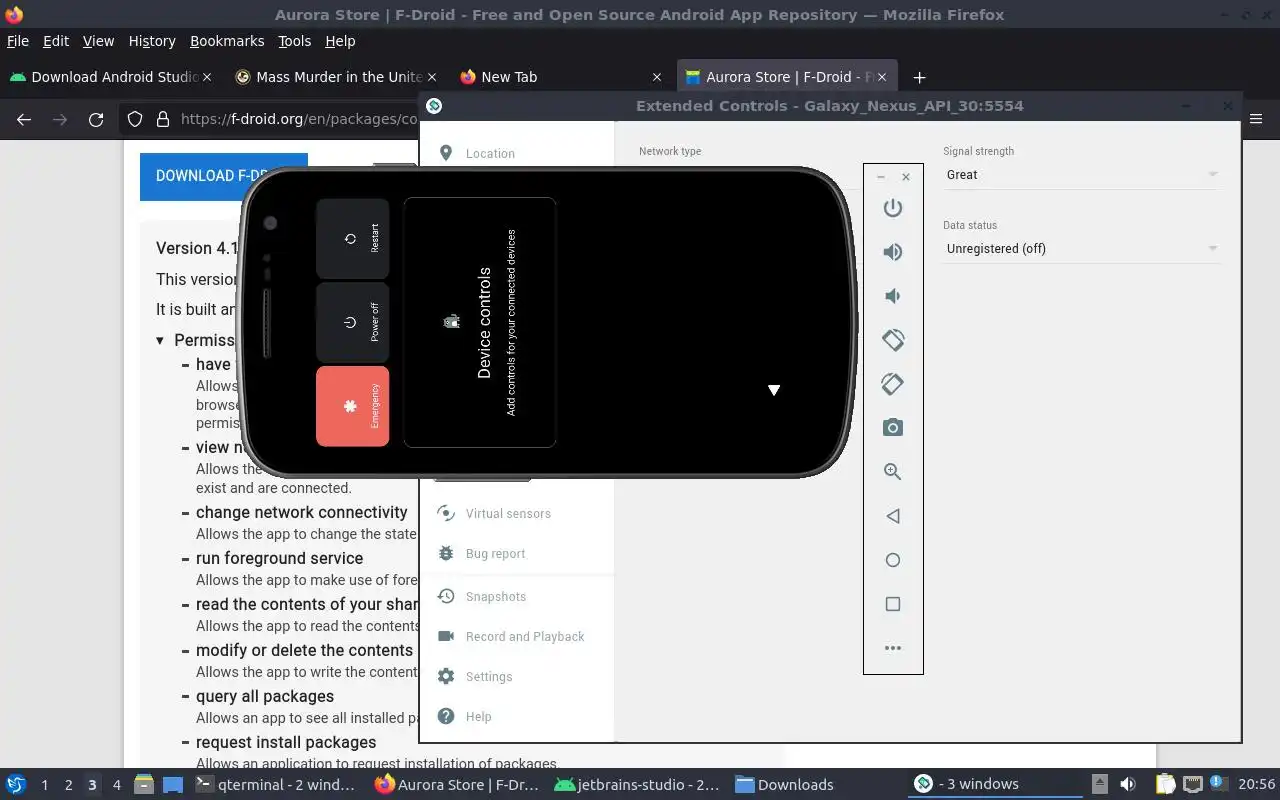Switch to workspace 1 on taskbar
Viewport: 1280px width, 800px height.
click(x=44, y=785)
